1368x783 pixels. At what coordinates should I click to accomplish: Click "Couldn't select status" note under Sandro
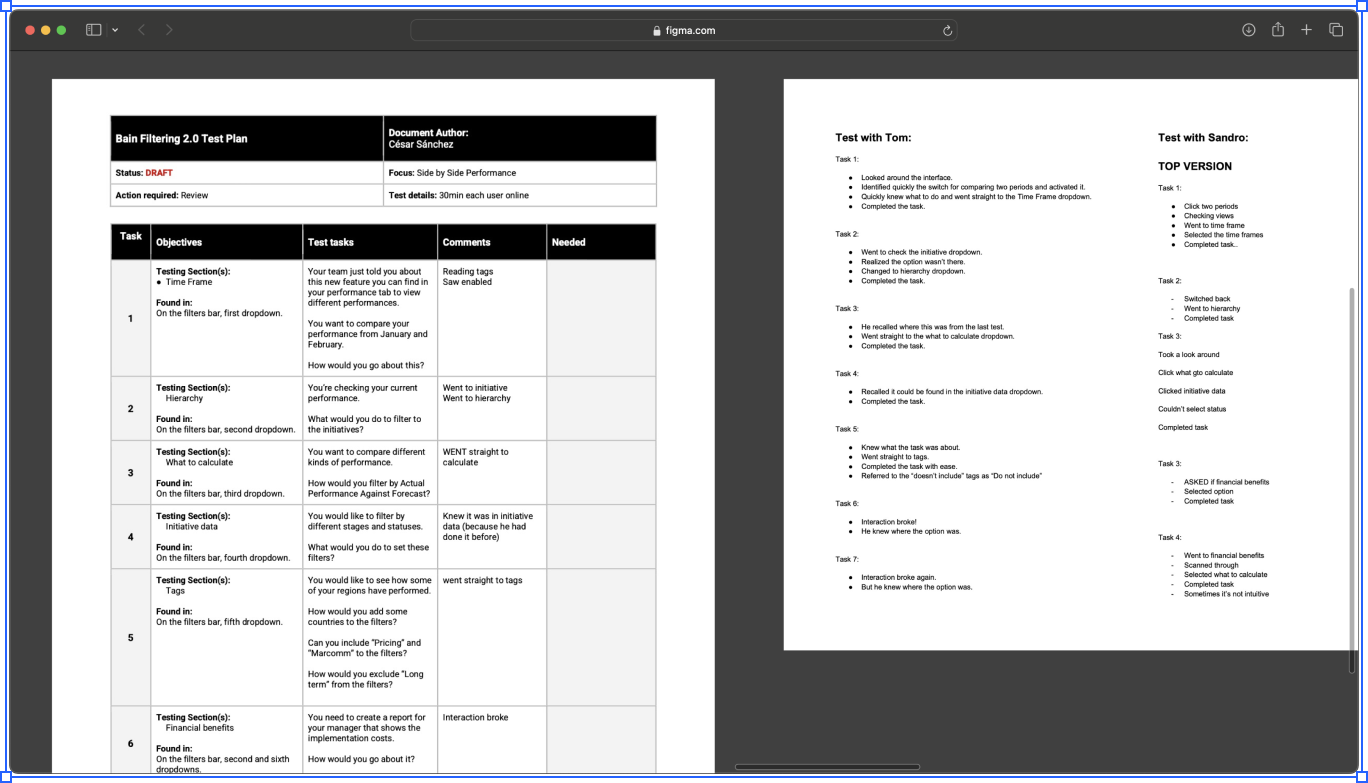1192,409
